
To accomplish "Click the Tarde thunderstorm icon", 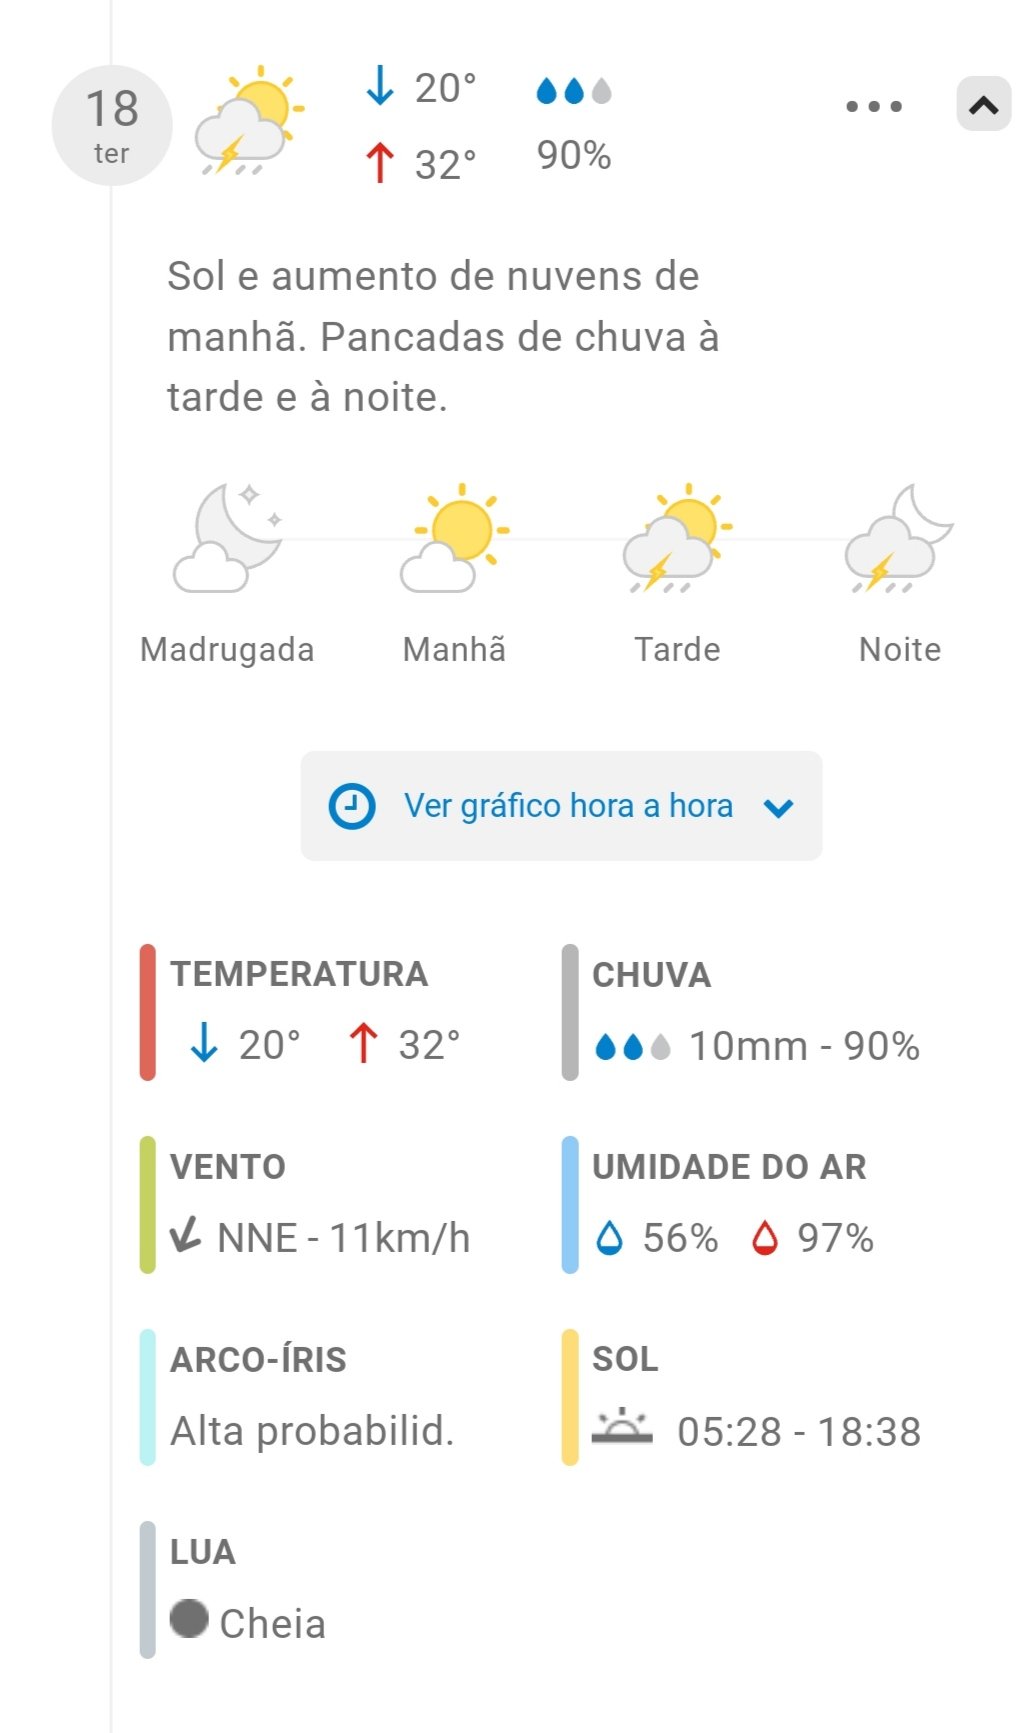I will [677, 538].
